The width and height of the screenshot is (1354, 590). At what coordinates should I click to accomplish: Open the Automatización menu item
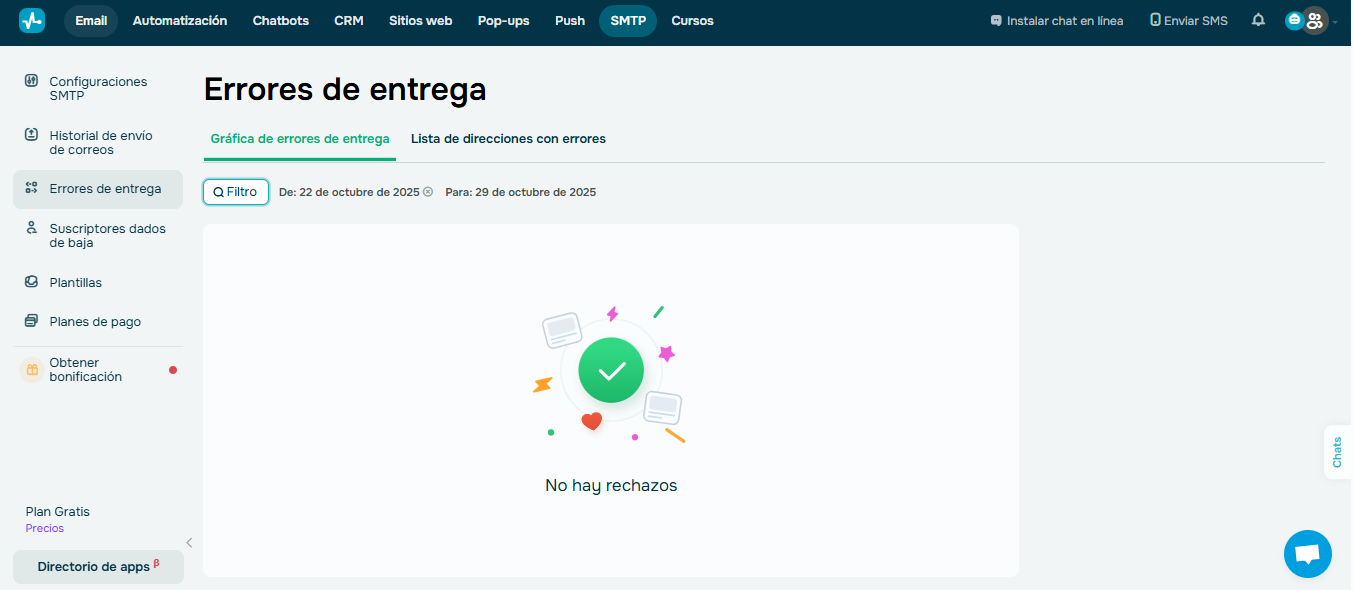tap(179, 20)
